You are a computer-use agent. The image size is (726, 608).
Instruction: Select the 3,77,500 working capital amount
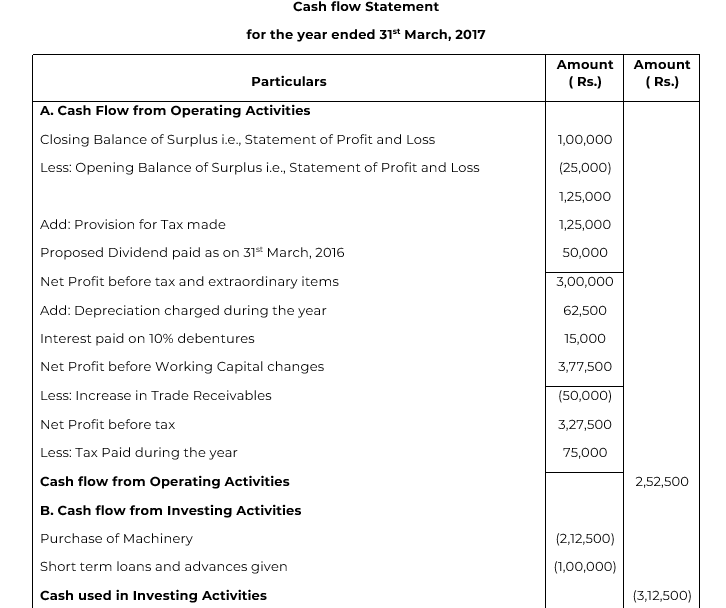585,367
